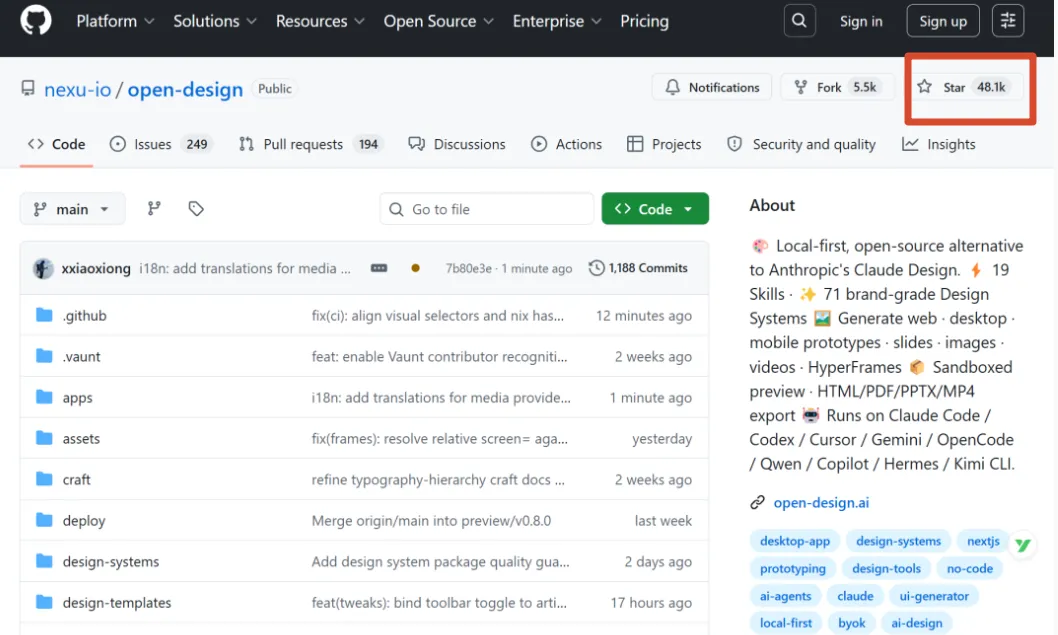Switch to the Pull requests tab
This screenshot has height=635, width=1058.
point(311,144)
